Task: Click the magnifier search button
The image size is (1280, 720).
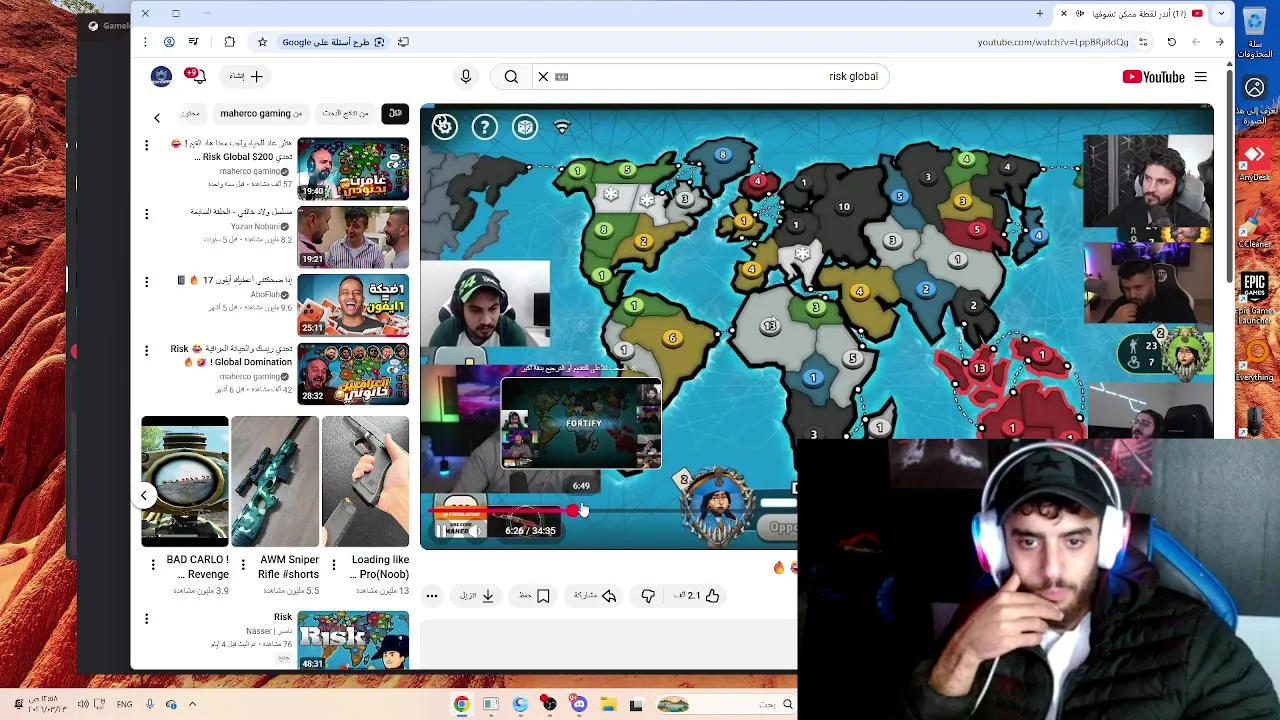Action: pos(511,77)
